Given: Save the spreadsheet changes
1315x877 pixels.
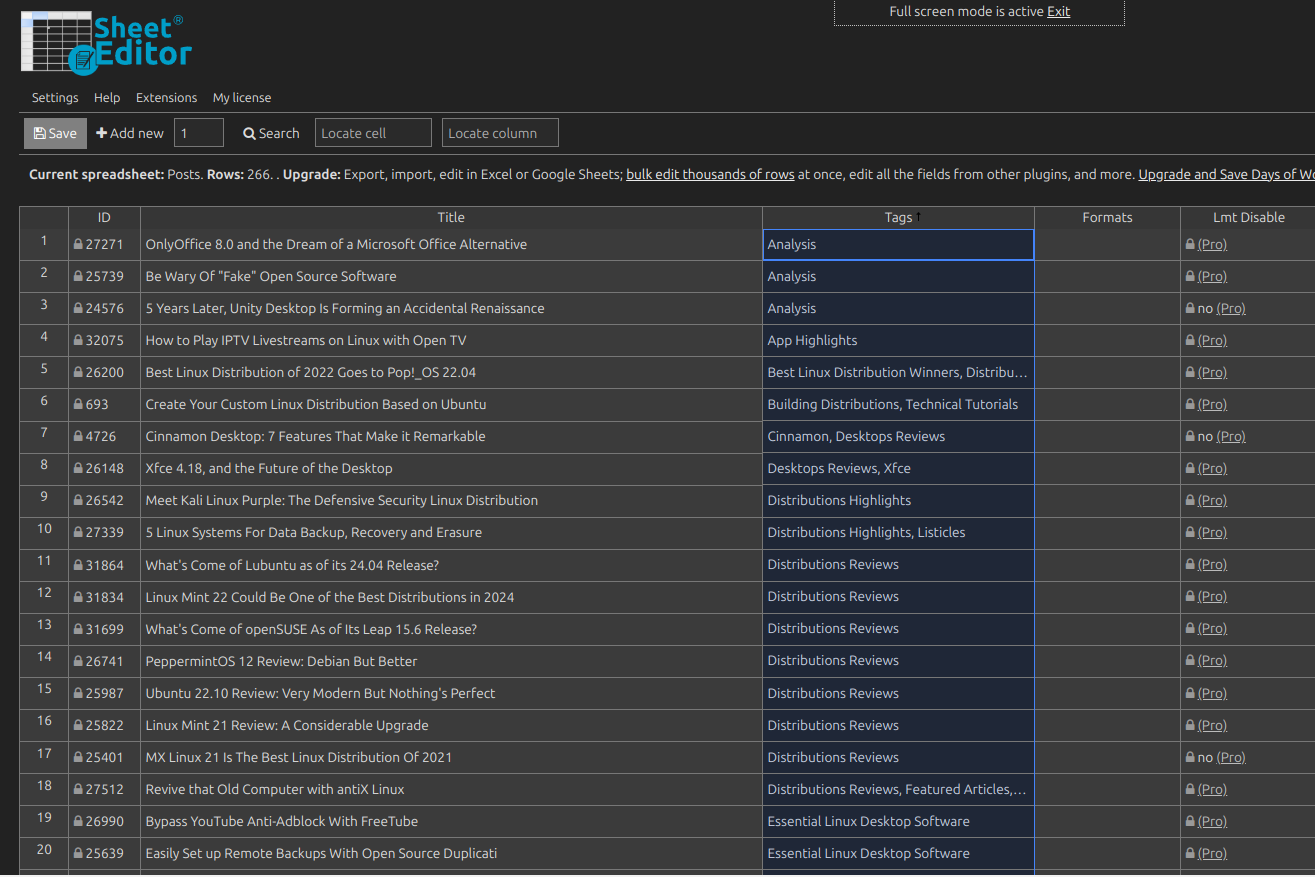Looking at the screenshot, I should [55, 133].
